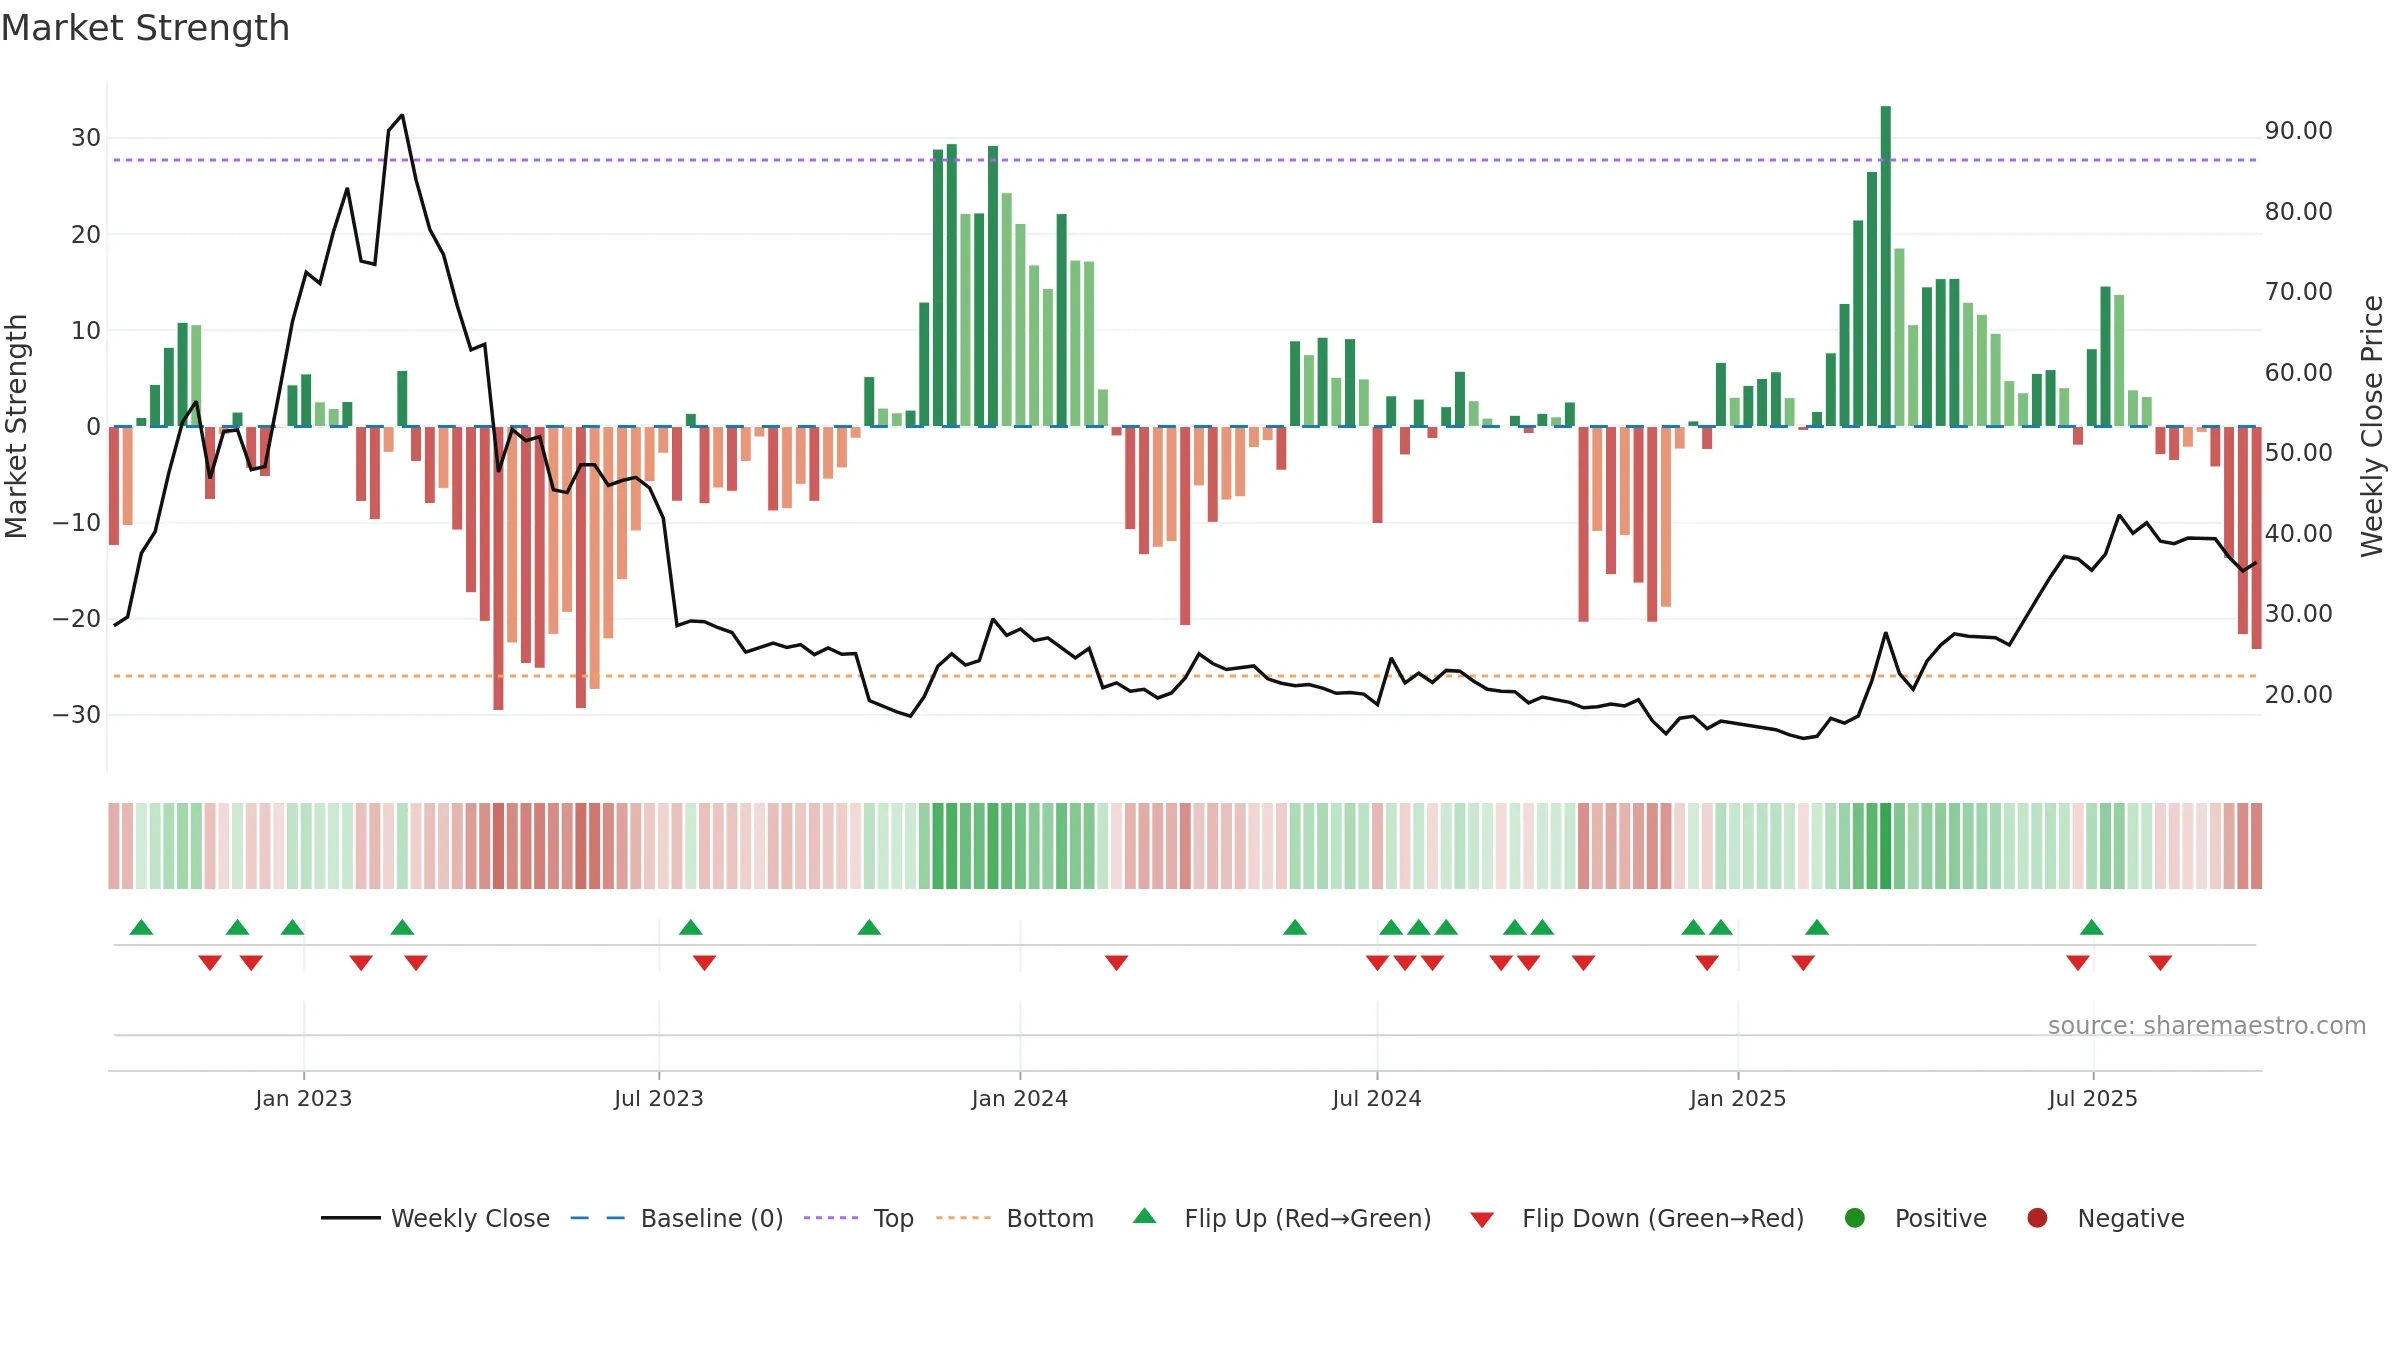Click the 0 left axis tick label
Screen dimensions: 2400x1350
point(93,427)
